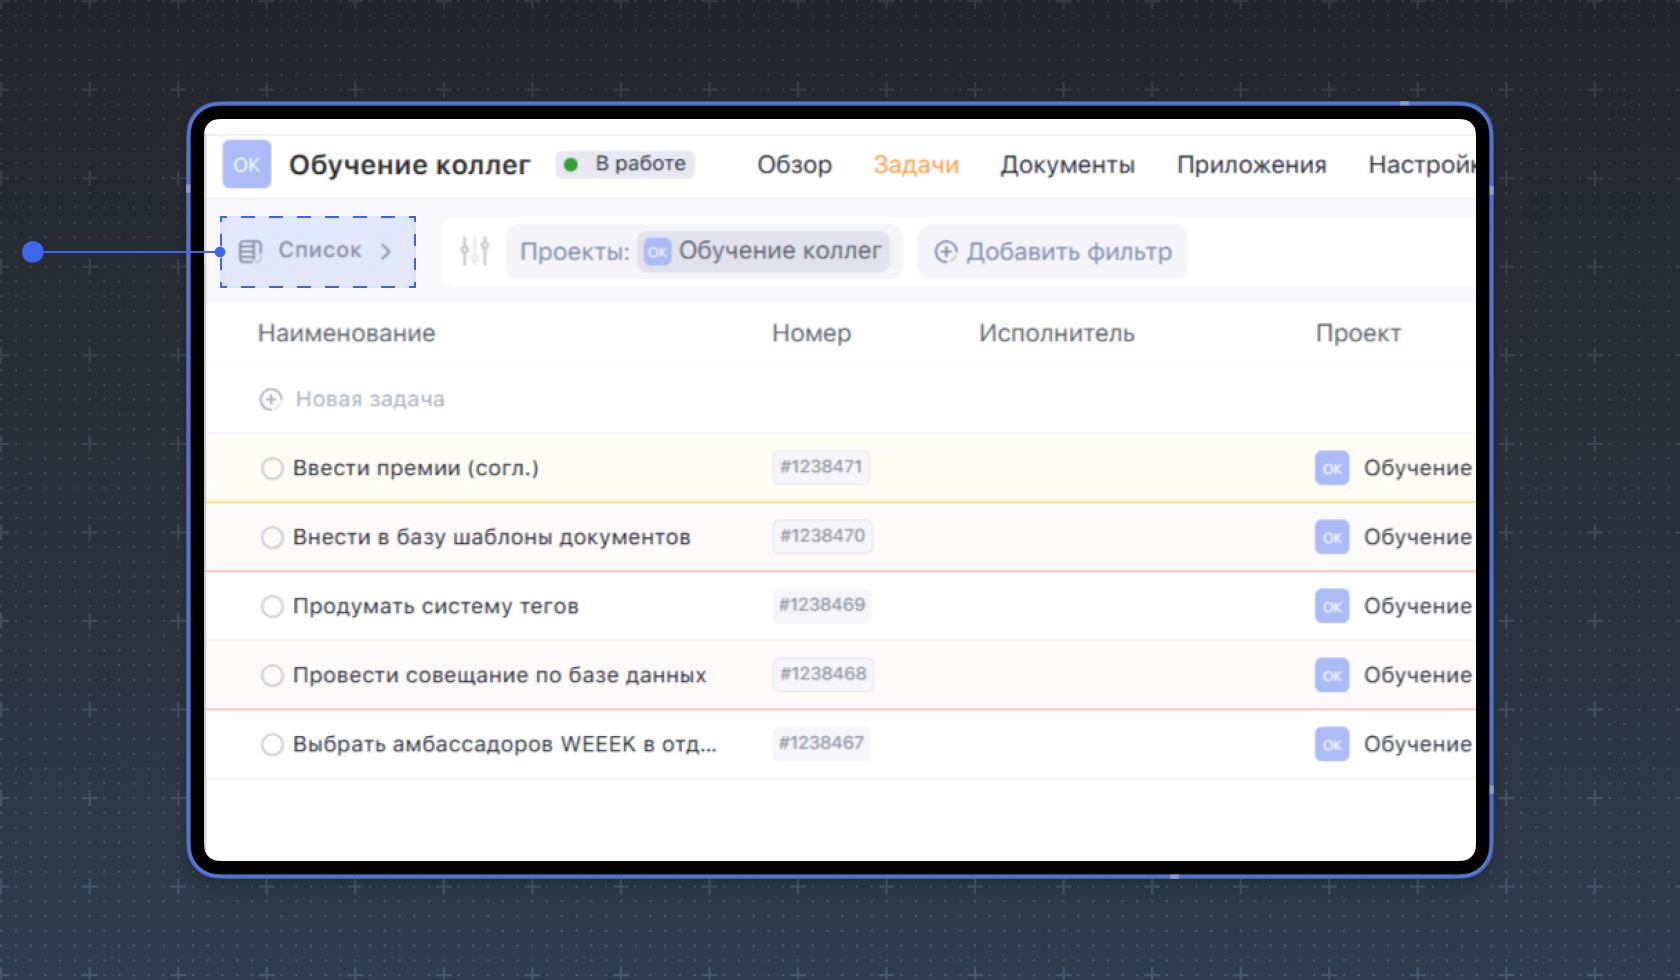Viewport: 1680px width, 980px height.
Task: Click the list view icon inside Список button
Action: 251,251
